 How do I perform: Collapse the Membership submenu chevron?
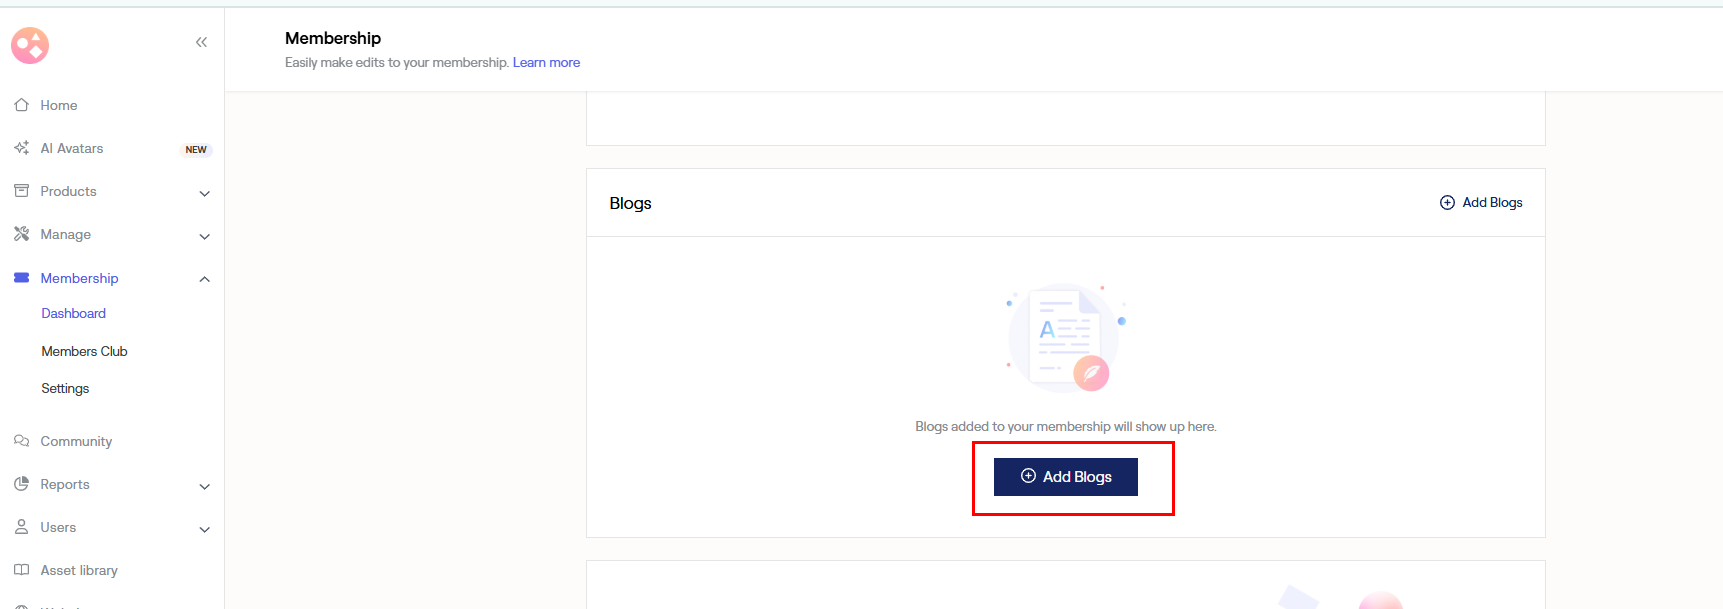coord(204,279)
